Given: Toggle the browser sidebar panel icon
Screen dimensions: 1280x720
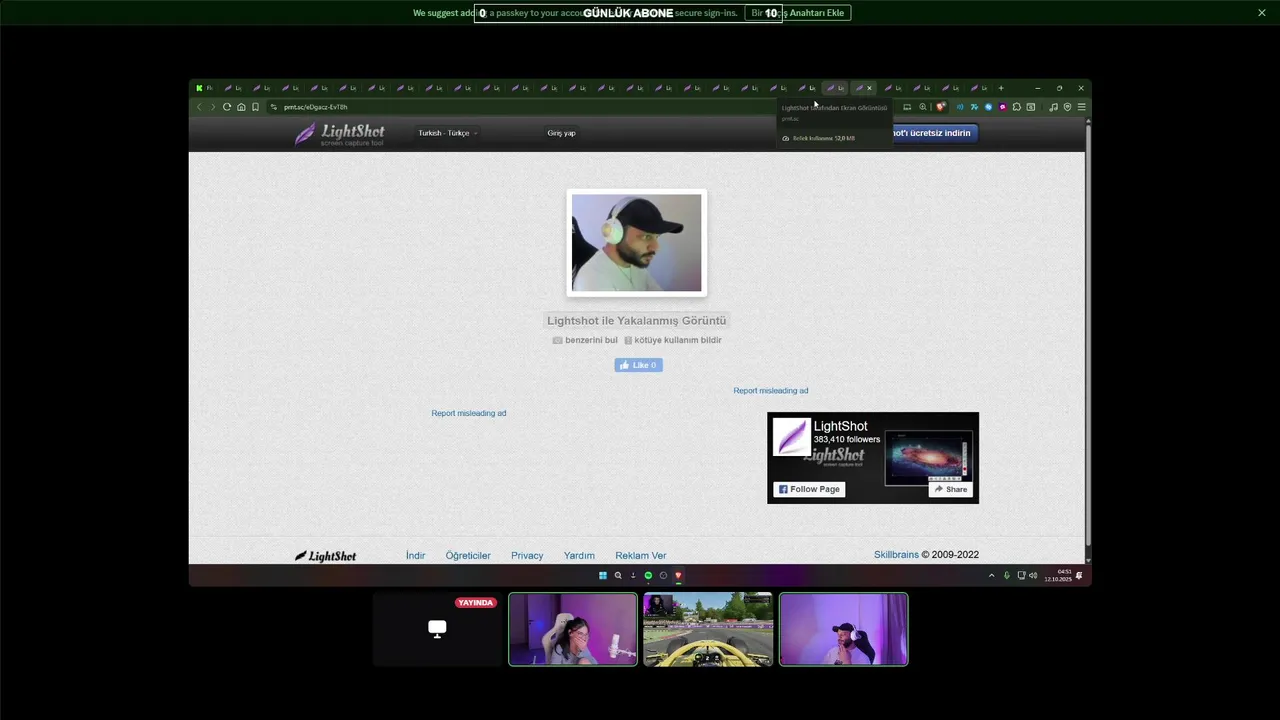Looking at the screenshot, I should [1031, 107].
